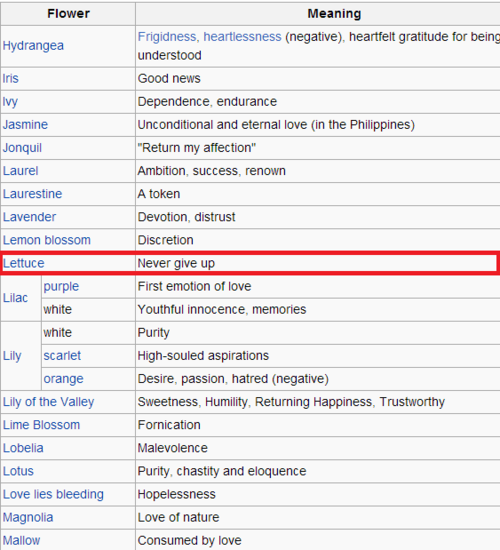This screenshot has width=500, height=550.
Task: Click the Lemon blossom link
Action: (47, 240)
